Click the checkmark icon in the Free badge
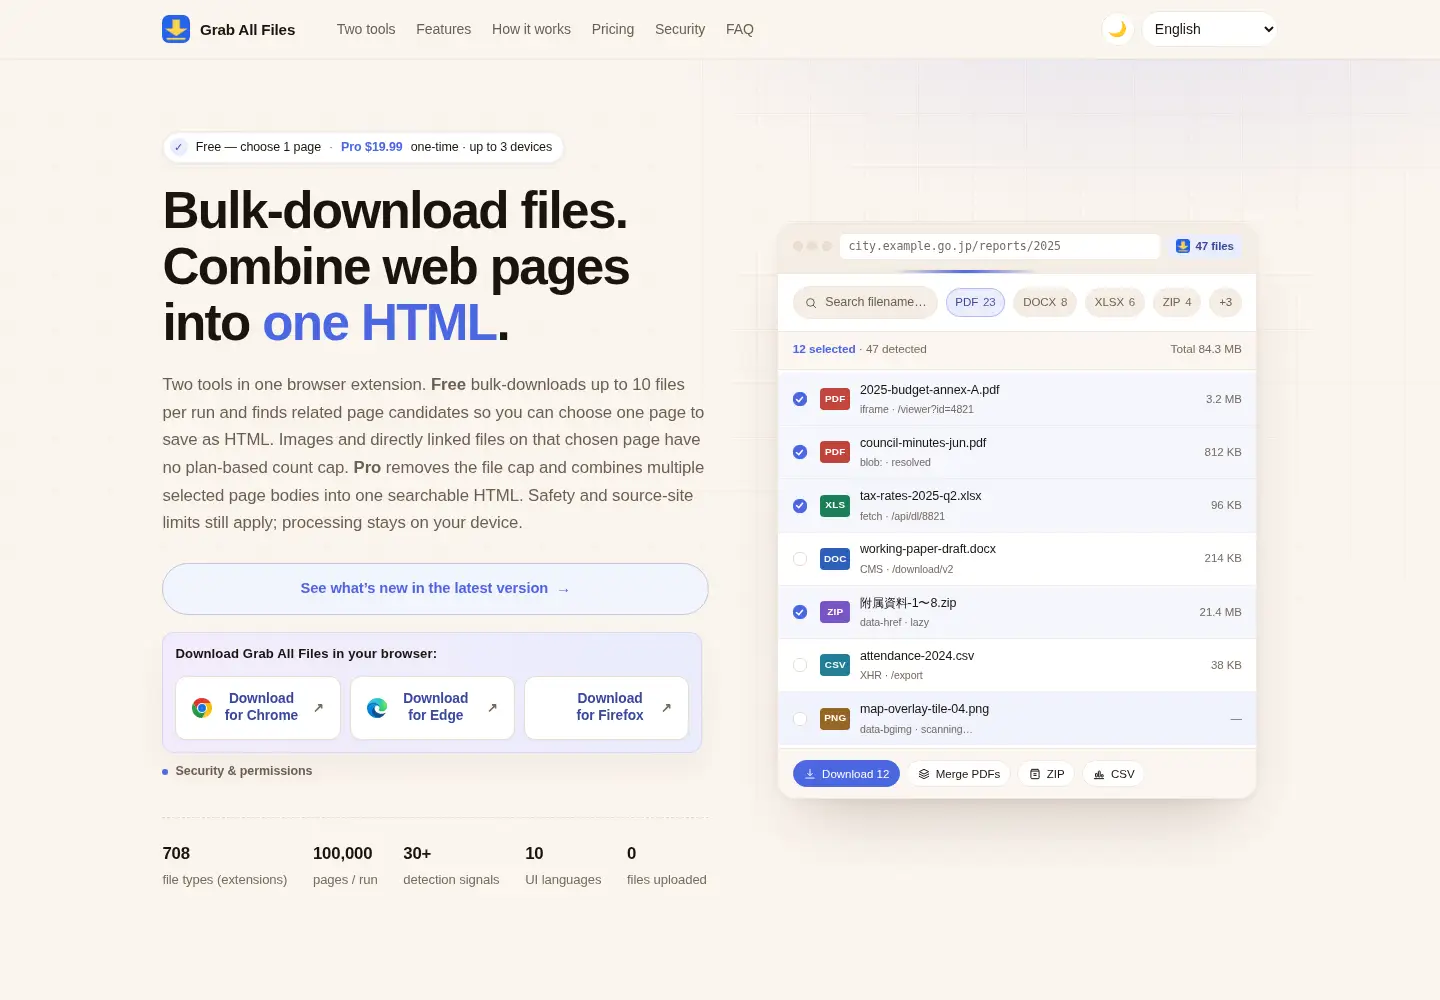The height and width of the screenshot is (1000, 1440). (x=179, y=147)
